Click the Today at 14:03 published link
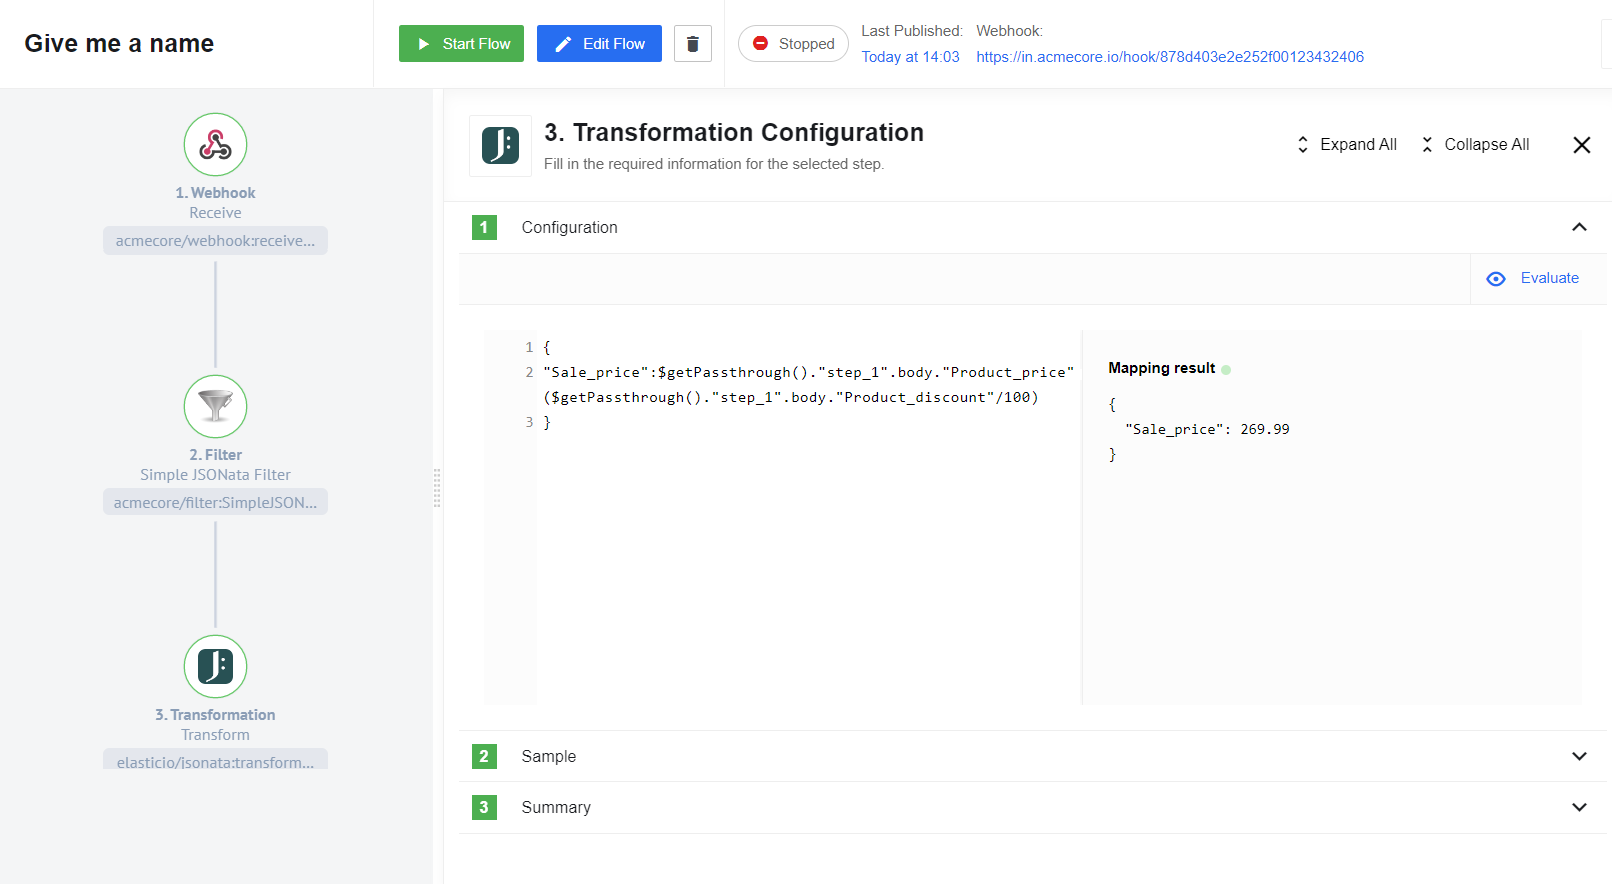 pyautogui.click(x=910, y=57)
